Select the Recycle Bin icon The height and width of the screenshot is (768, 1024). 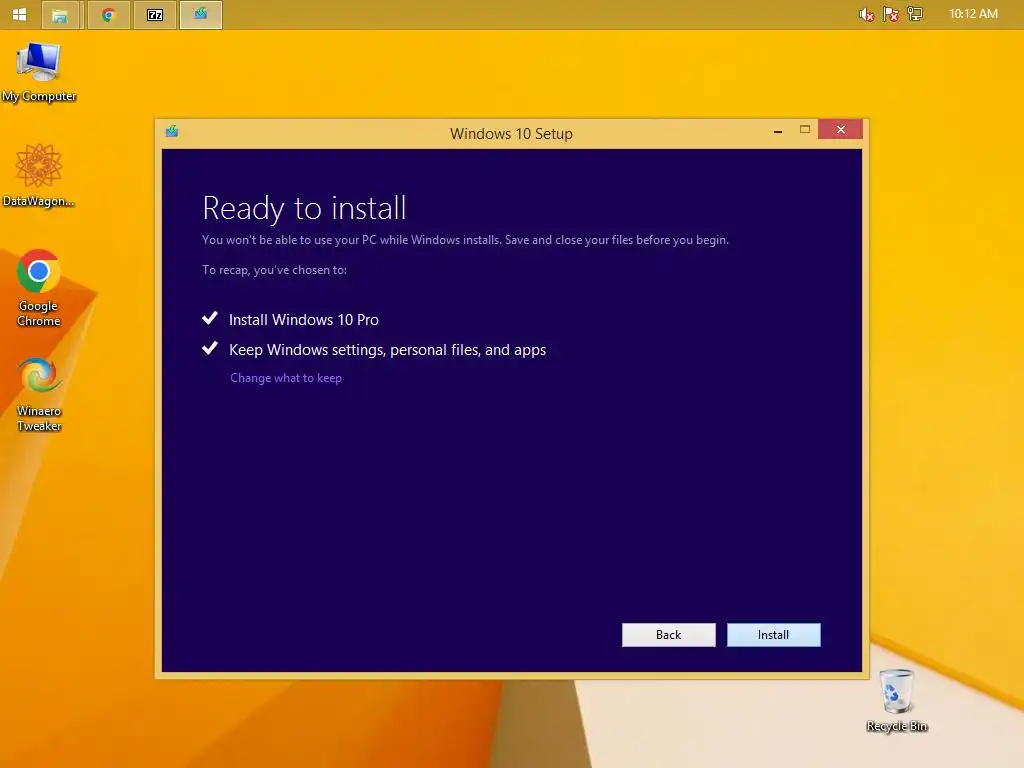coord(897,701)
